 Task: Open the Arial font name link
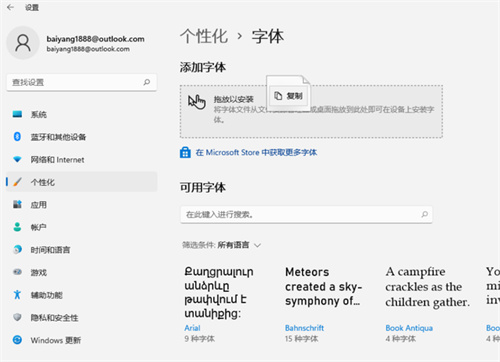(192, 328)
